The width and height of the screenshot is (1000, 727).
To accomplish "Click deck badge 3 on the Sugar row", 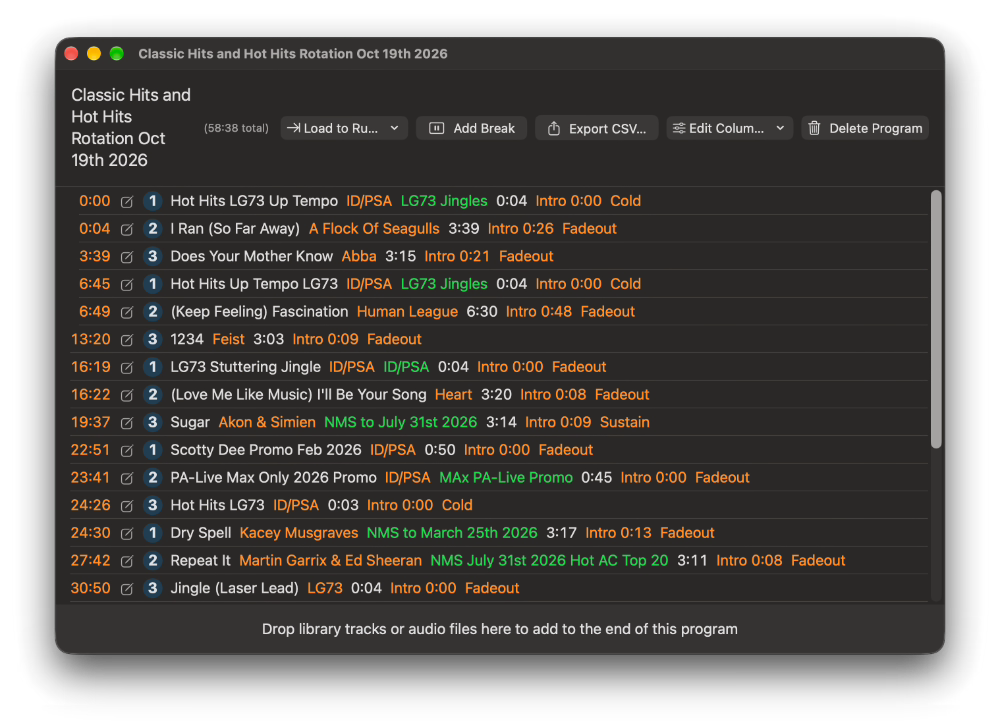I will click(x=152, y=422).
